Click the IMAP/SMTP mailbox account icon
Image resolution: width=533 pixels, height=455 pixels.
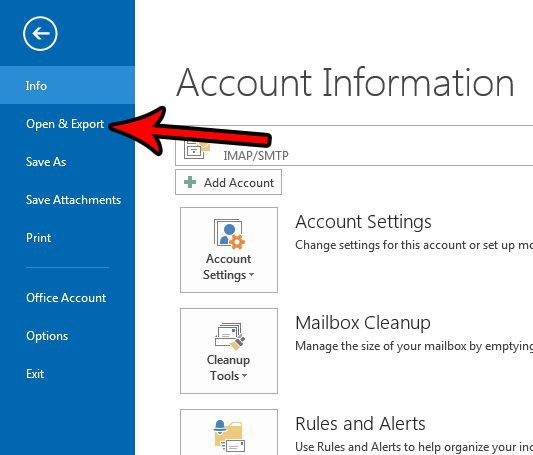[x=196, y=150]
